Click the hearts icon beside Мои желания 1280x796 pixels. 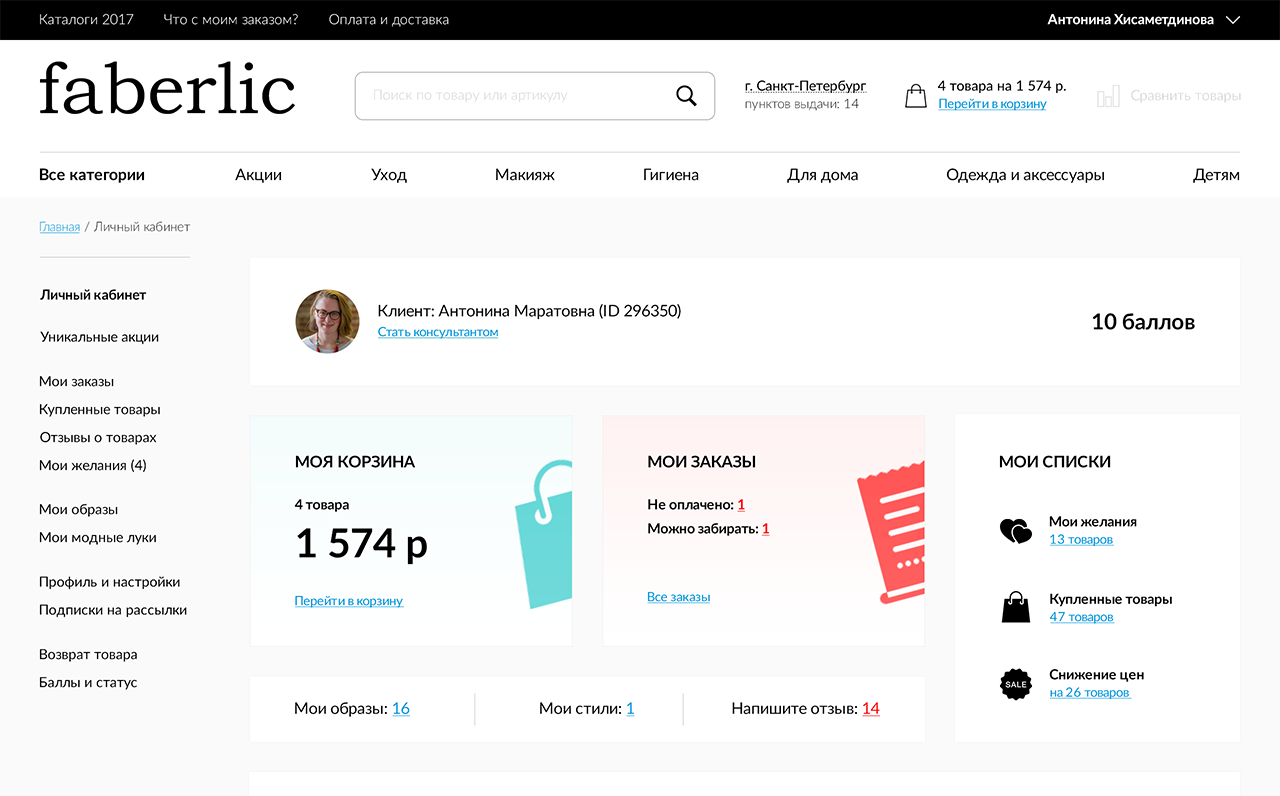pyautogui.click(x=1016, y=531)
